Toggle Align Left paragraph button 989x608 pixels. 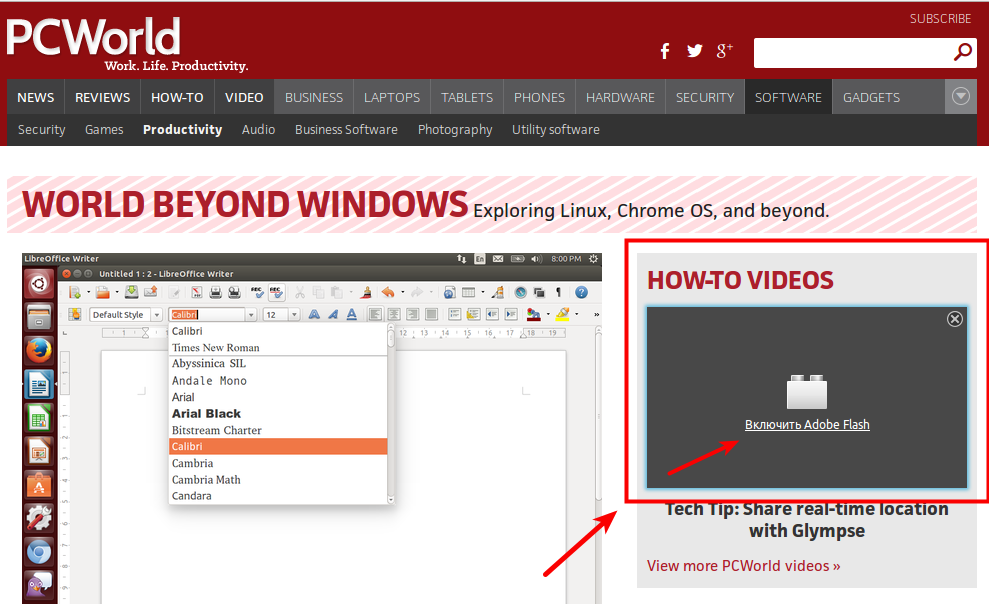375,314
